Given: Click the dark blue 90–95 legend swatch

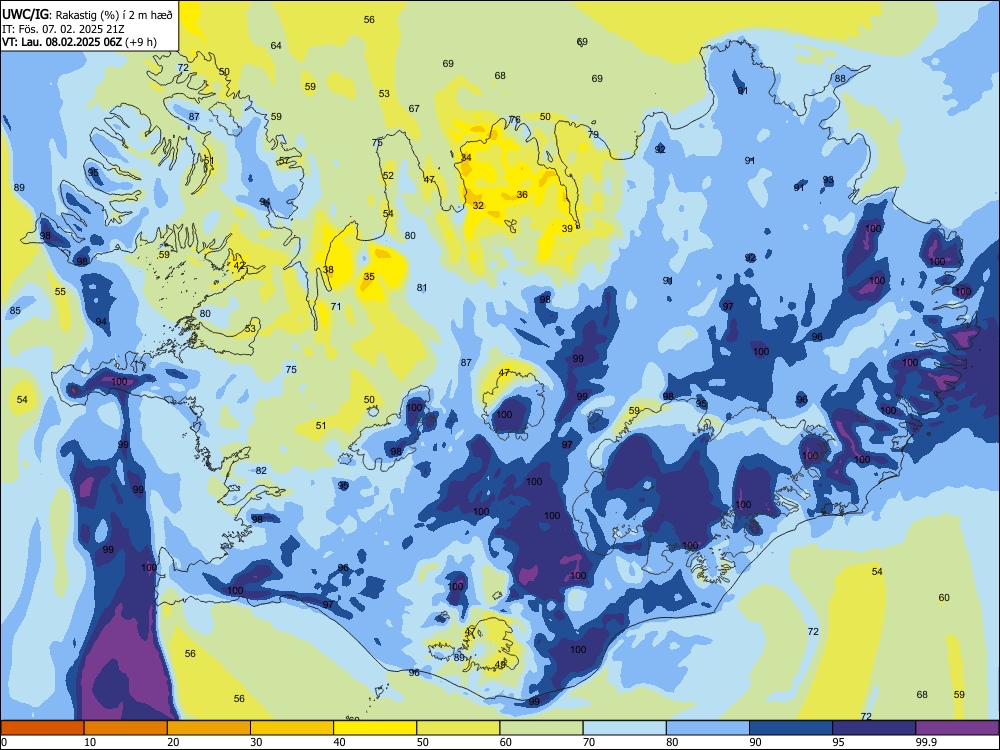Looking at the screenshot, I should (791, 728).
